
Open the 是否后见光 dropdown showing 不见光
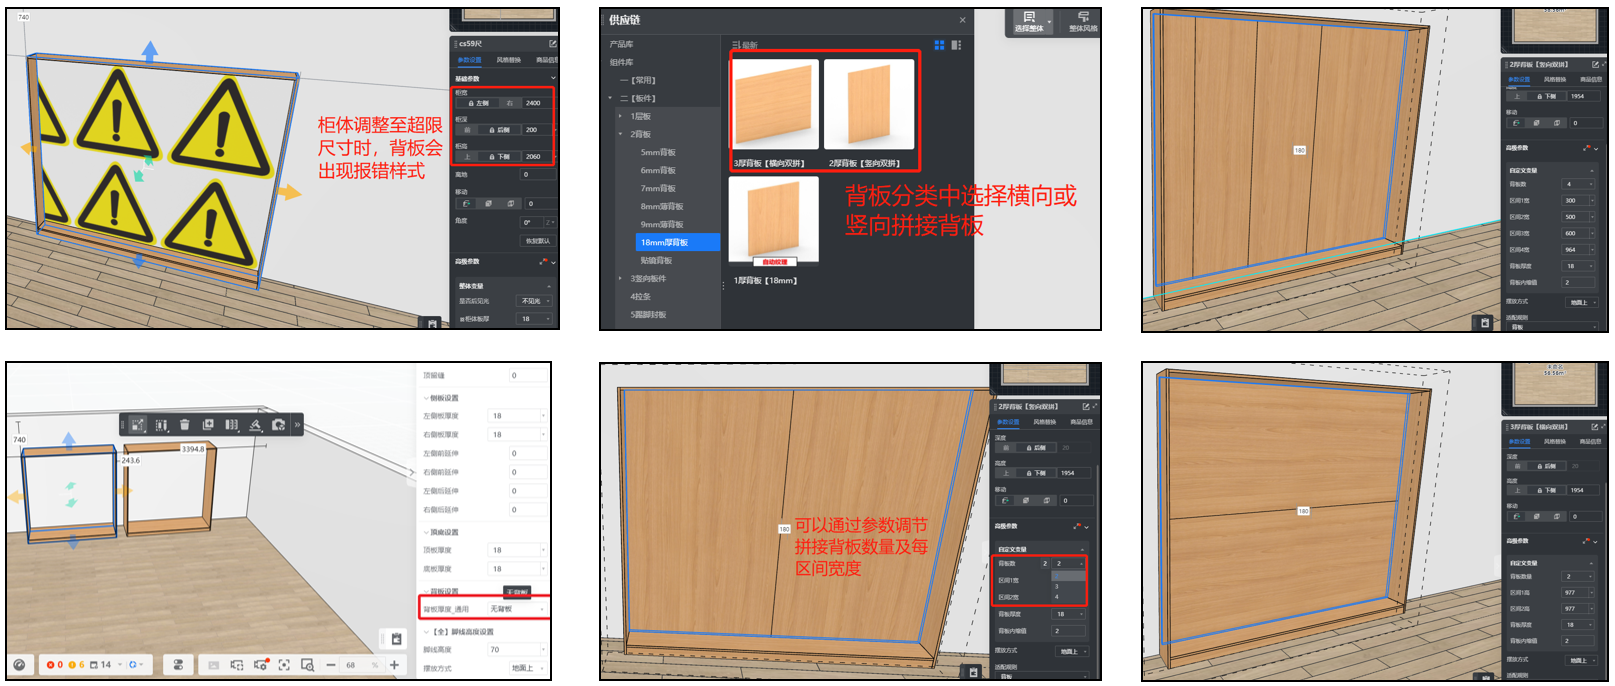[x=534, y=301]
